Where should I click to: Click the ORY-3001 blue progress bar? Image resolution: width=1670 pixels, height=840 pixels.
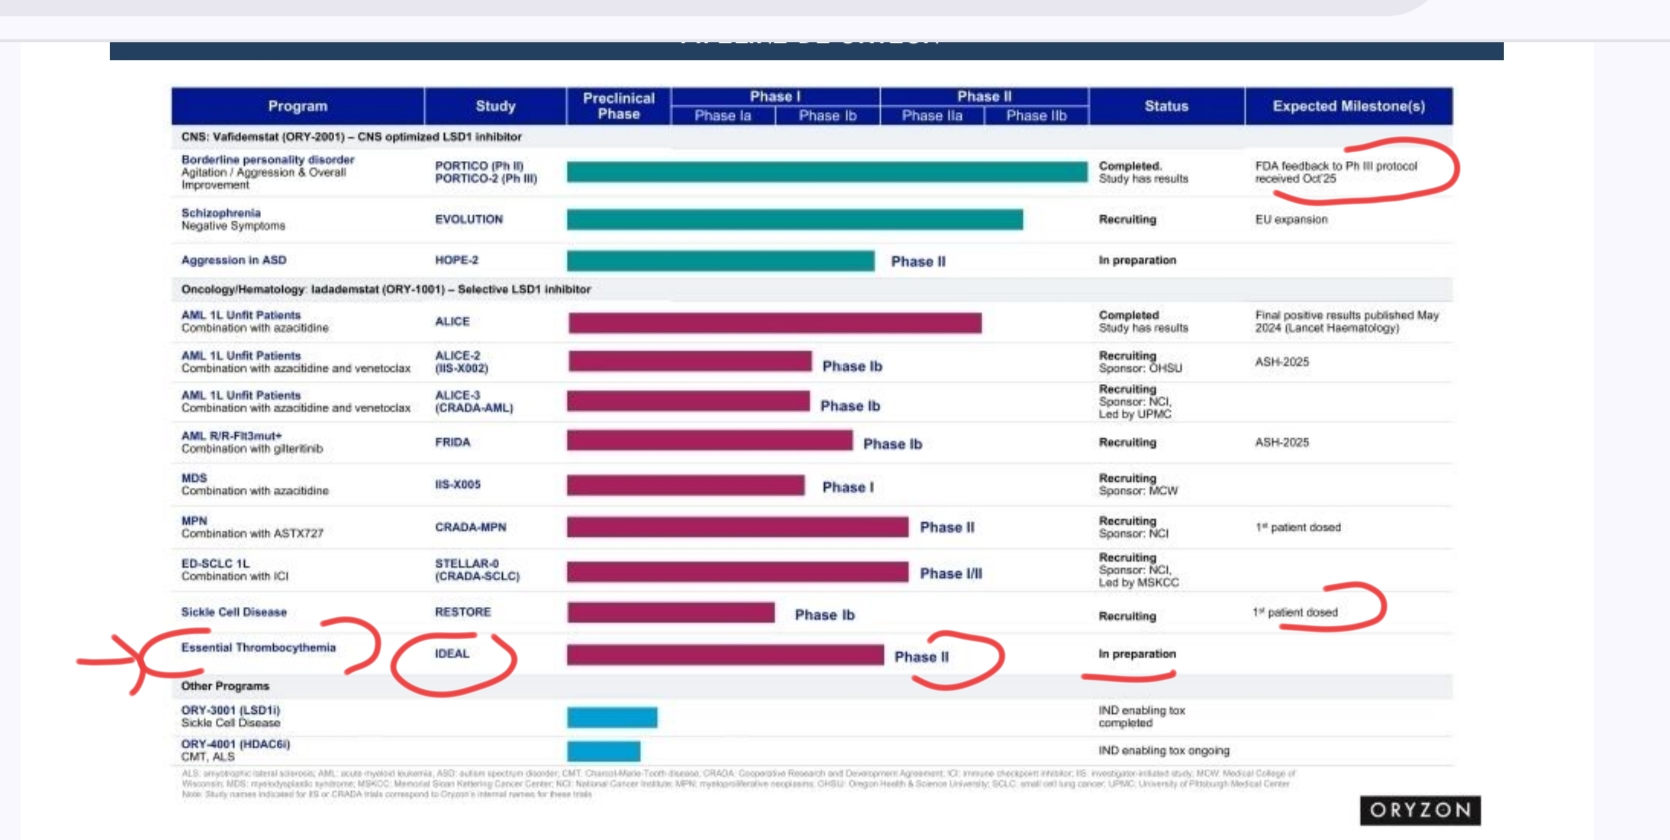[612, 717]
